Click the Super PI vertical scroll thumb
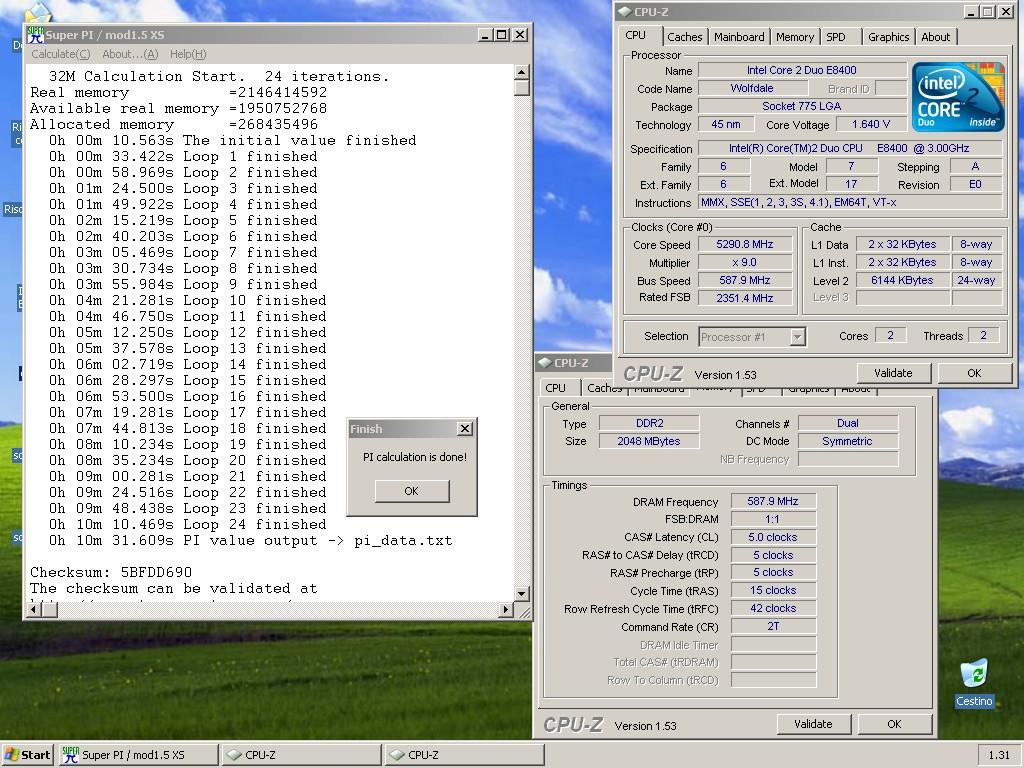Viewport: 1024px width, 768px height. tap(521, 88)
